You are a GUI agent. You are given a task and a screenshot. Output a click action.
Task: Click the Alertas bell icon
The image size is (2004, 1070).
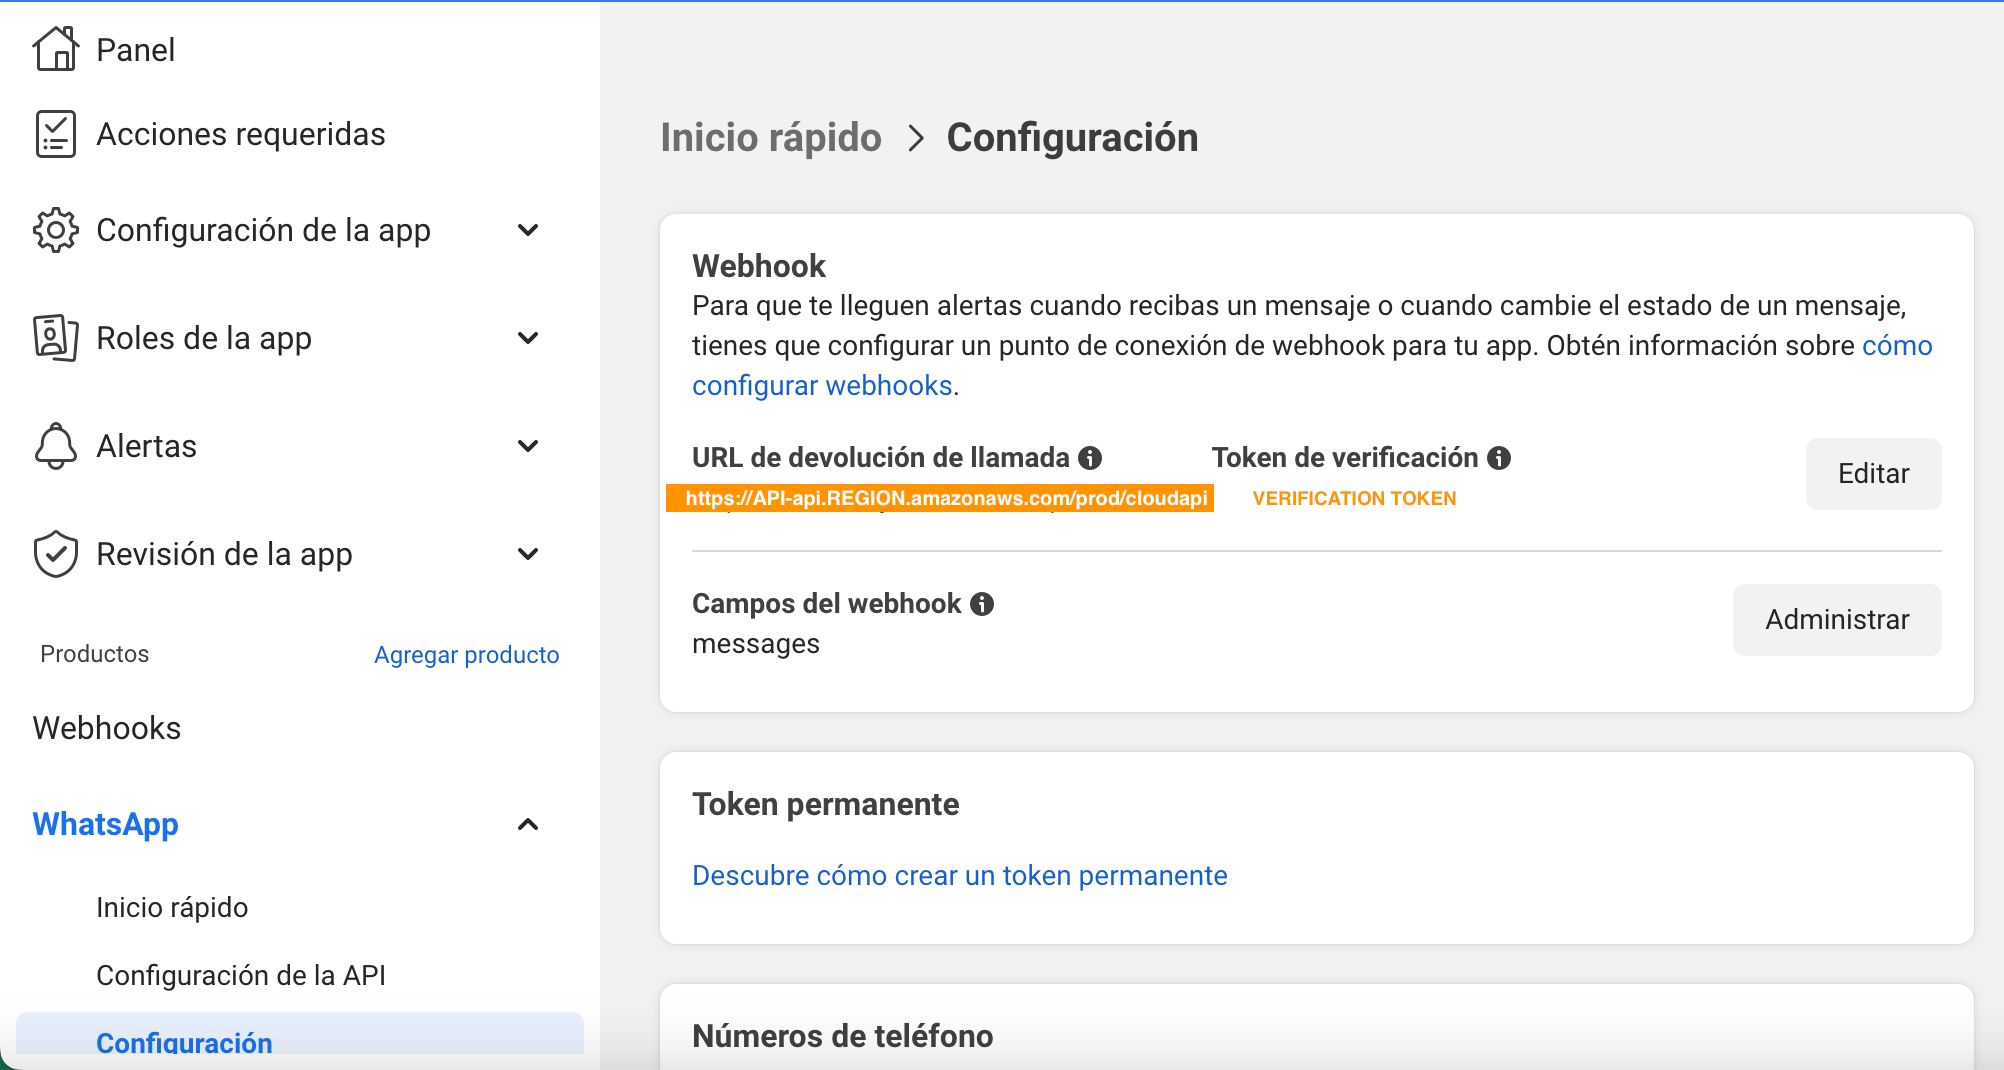pos(56,446)
